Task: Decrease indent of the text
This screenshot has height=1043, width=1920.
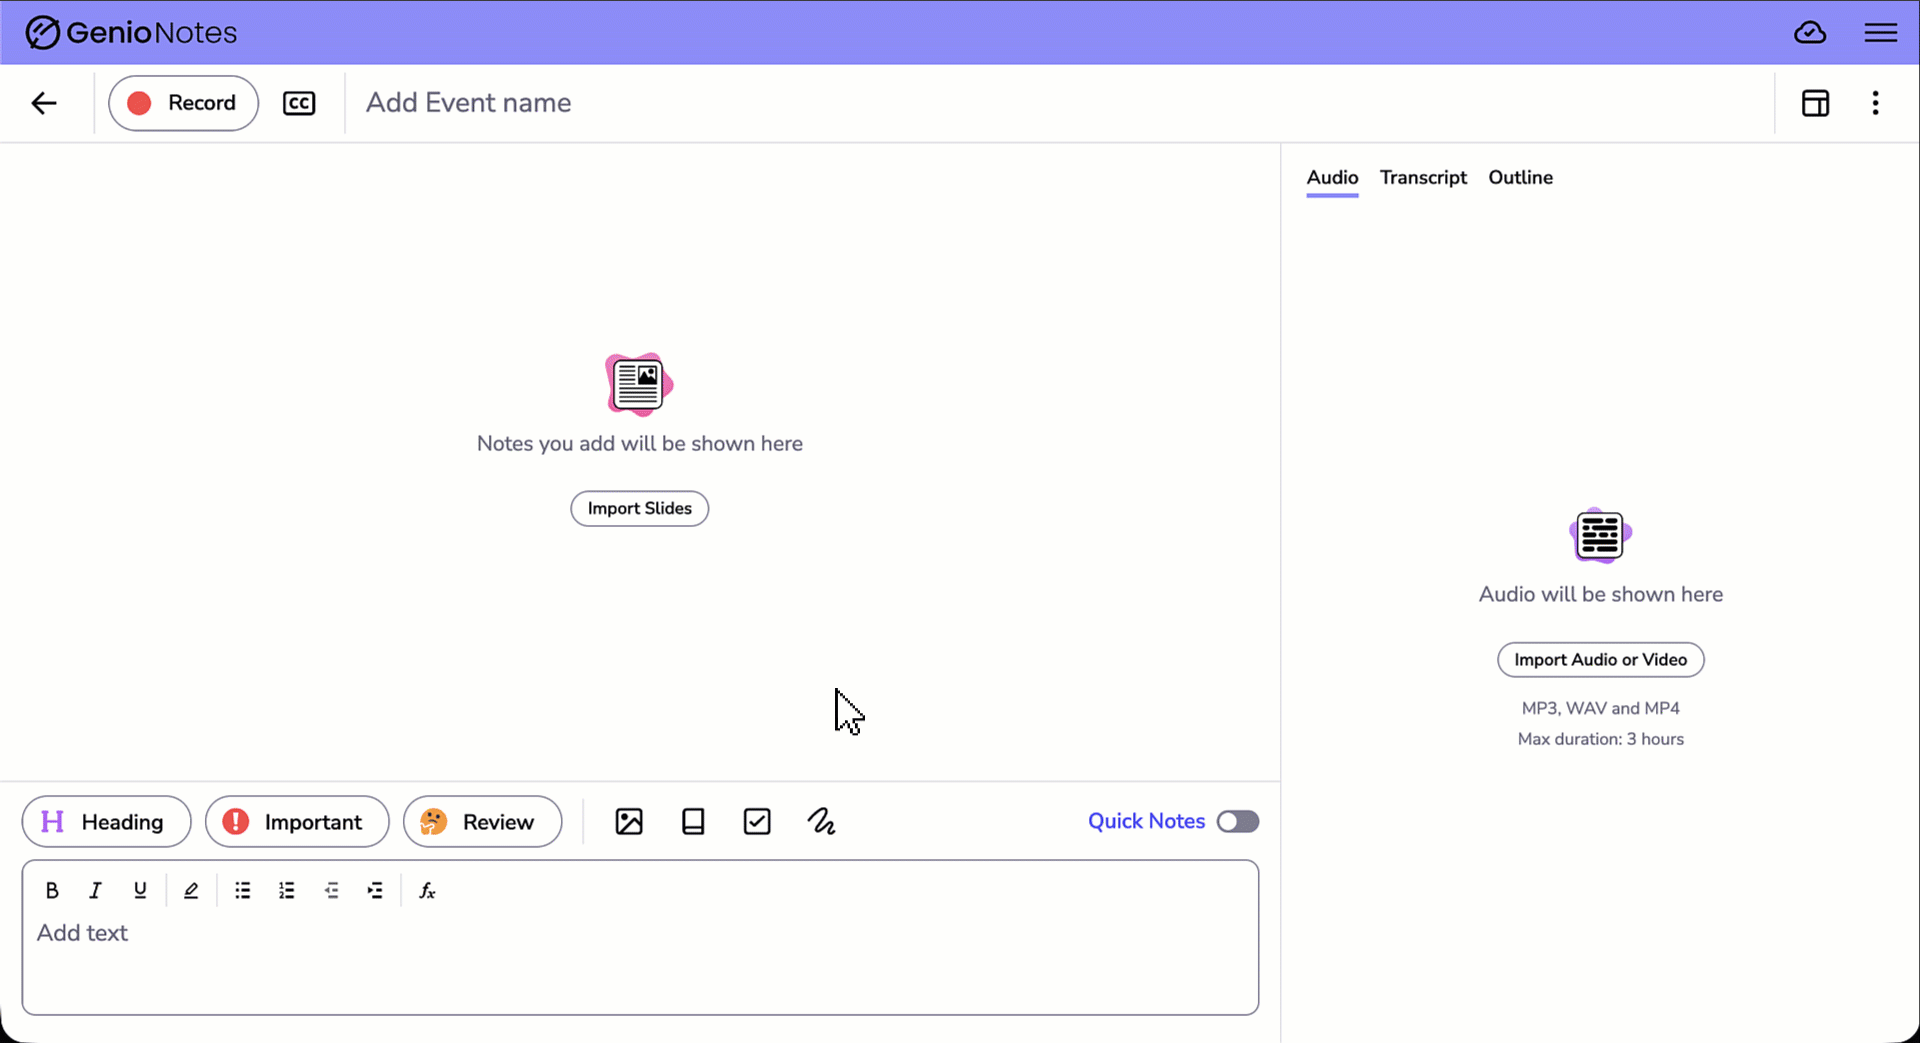Action: point(331,891)
